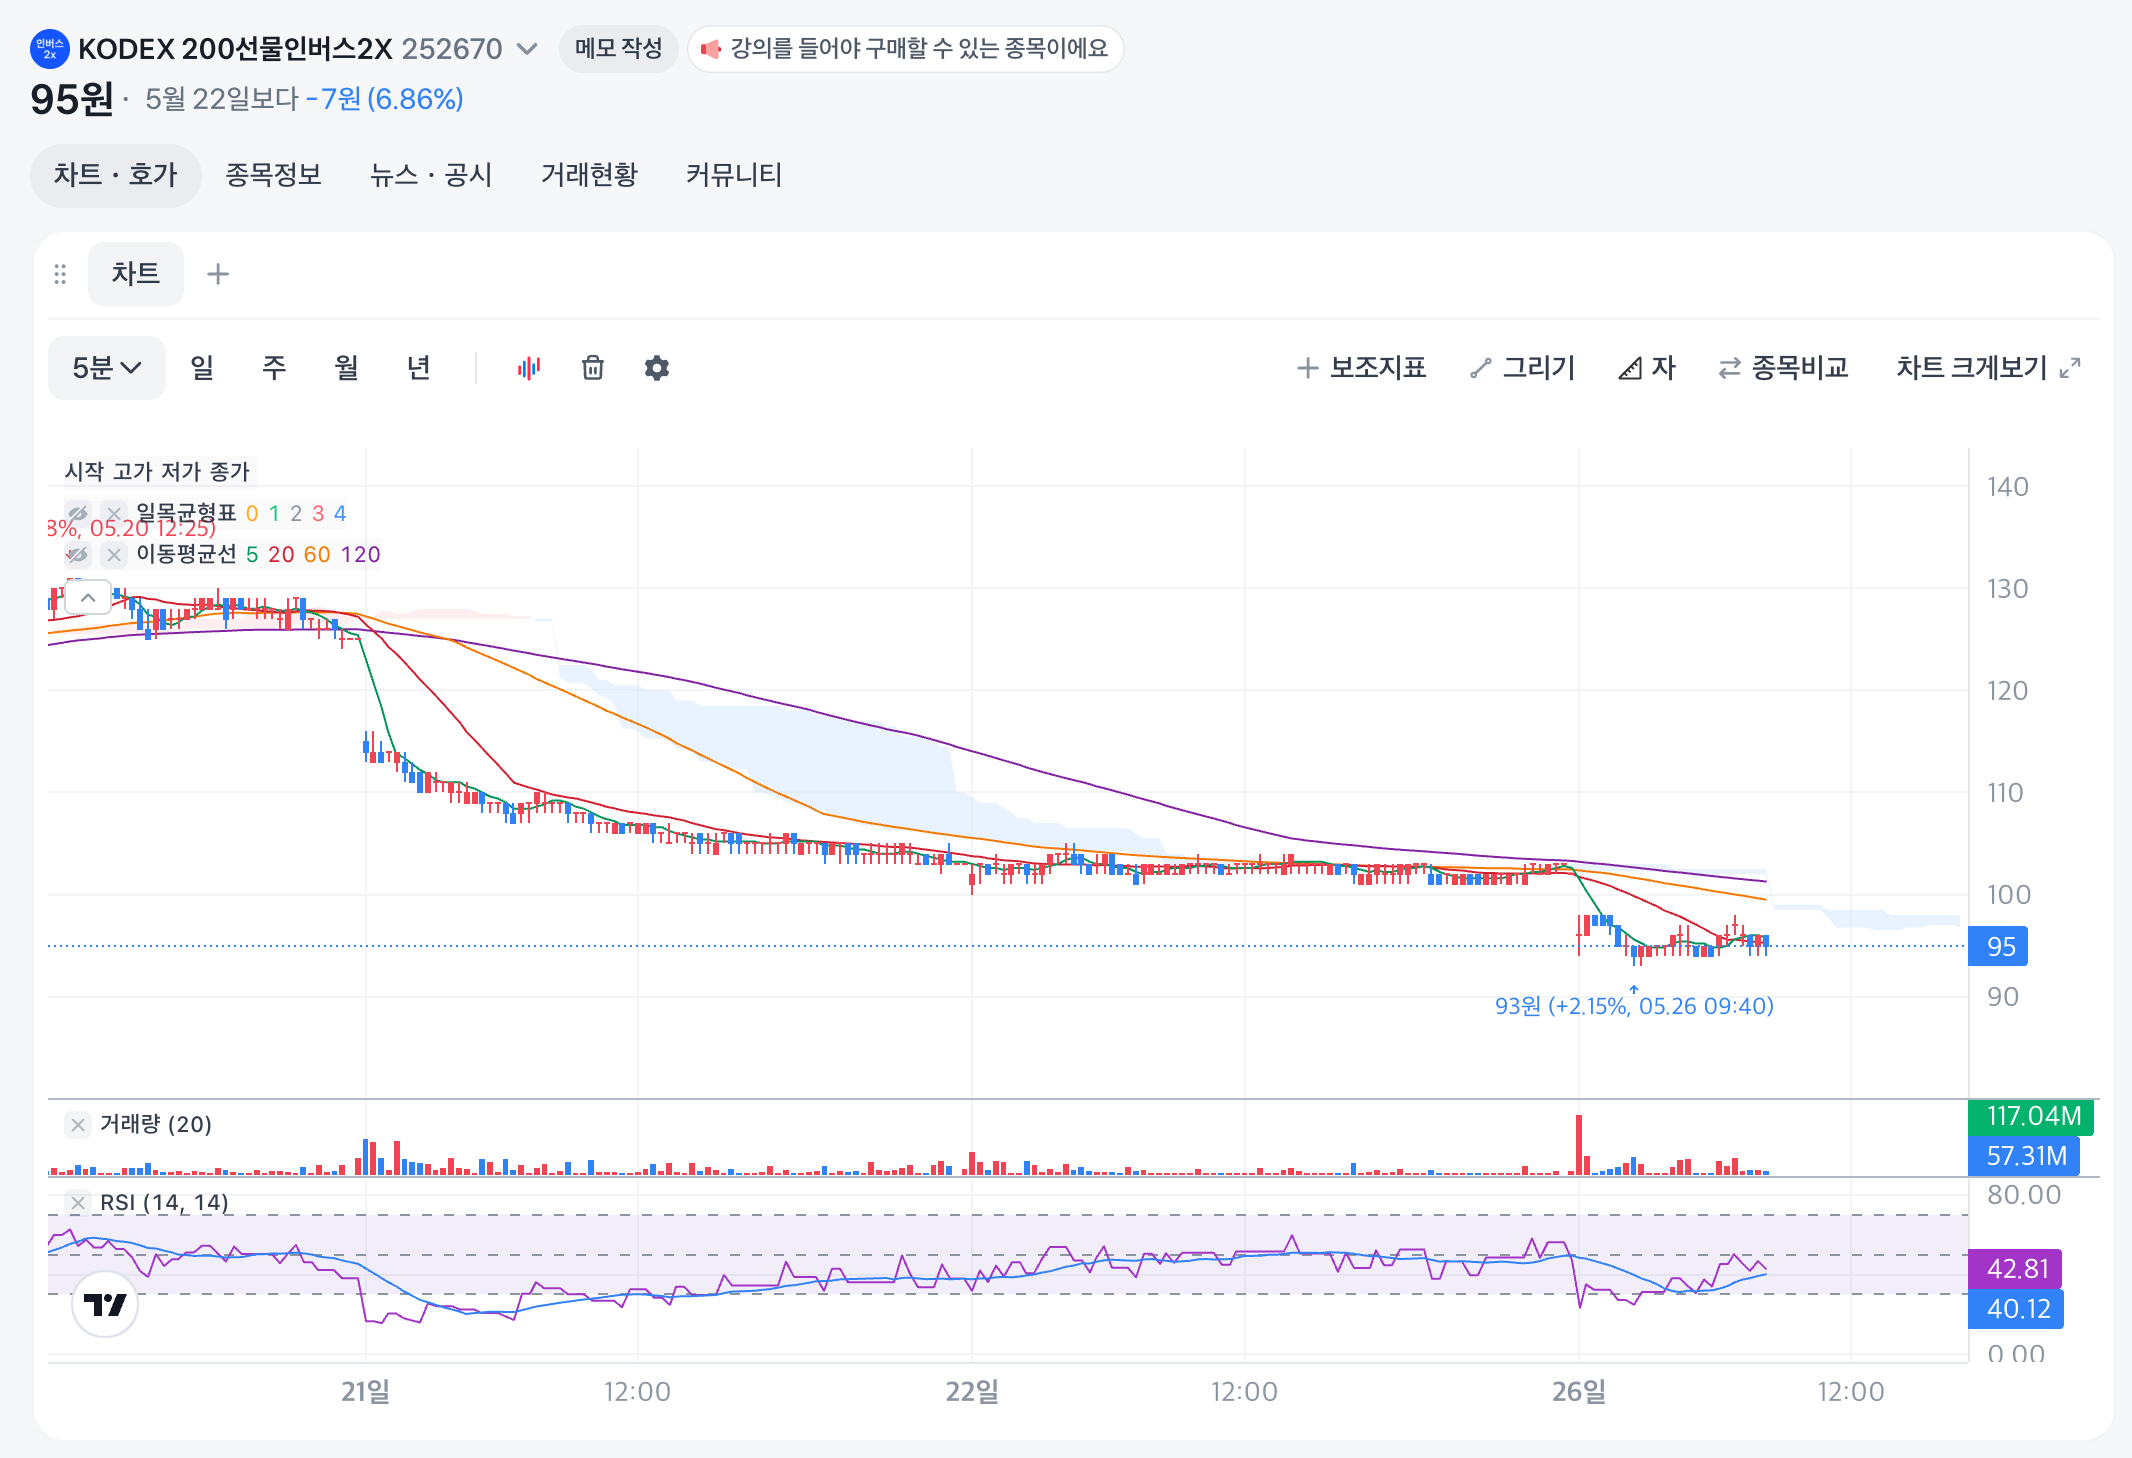Switch chart to yearly 년 interval
The height and width of the screenshot is (1458, 2132).
419,368
